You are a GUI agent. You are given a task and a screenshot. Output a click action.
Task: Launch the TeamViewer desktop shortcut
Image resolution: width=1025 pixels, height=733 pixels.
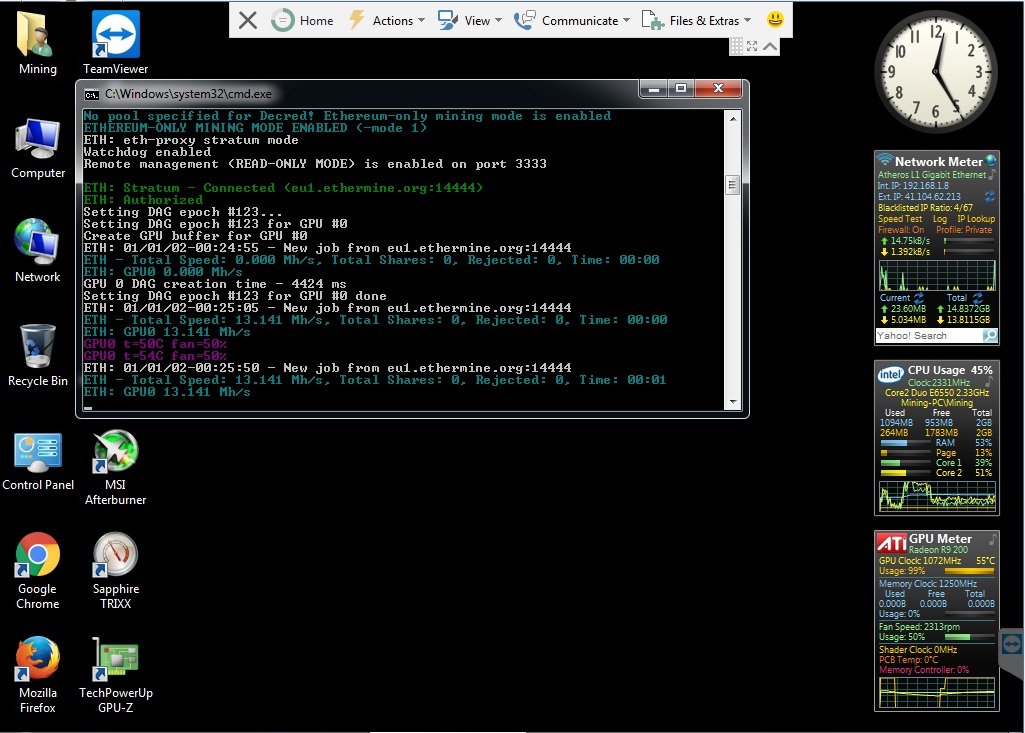click(116, 43)
